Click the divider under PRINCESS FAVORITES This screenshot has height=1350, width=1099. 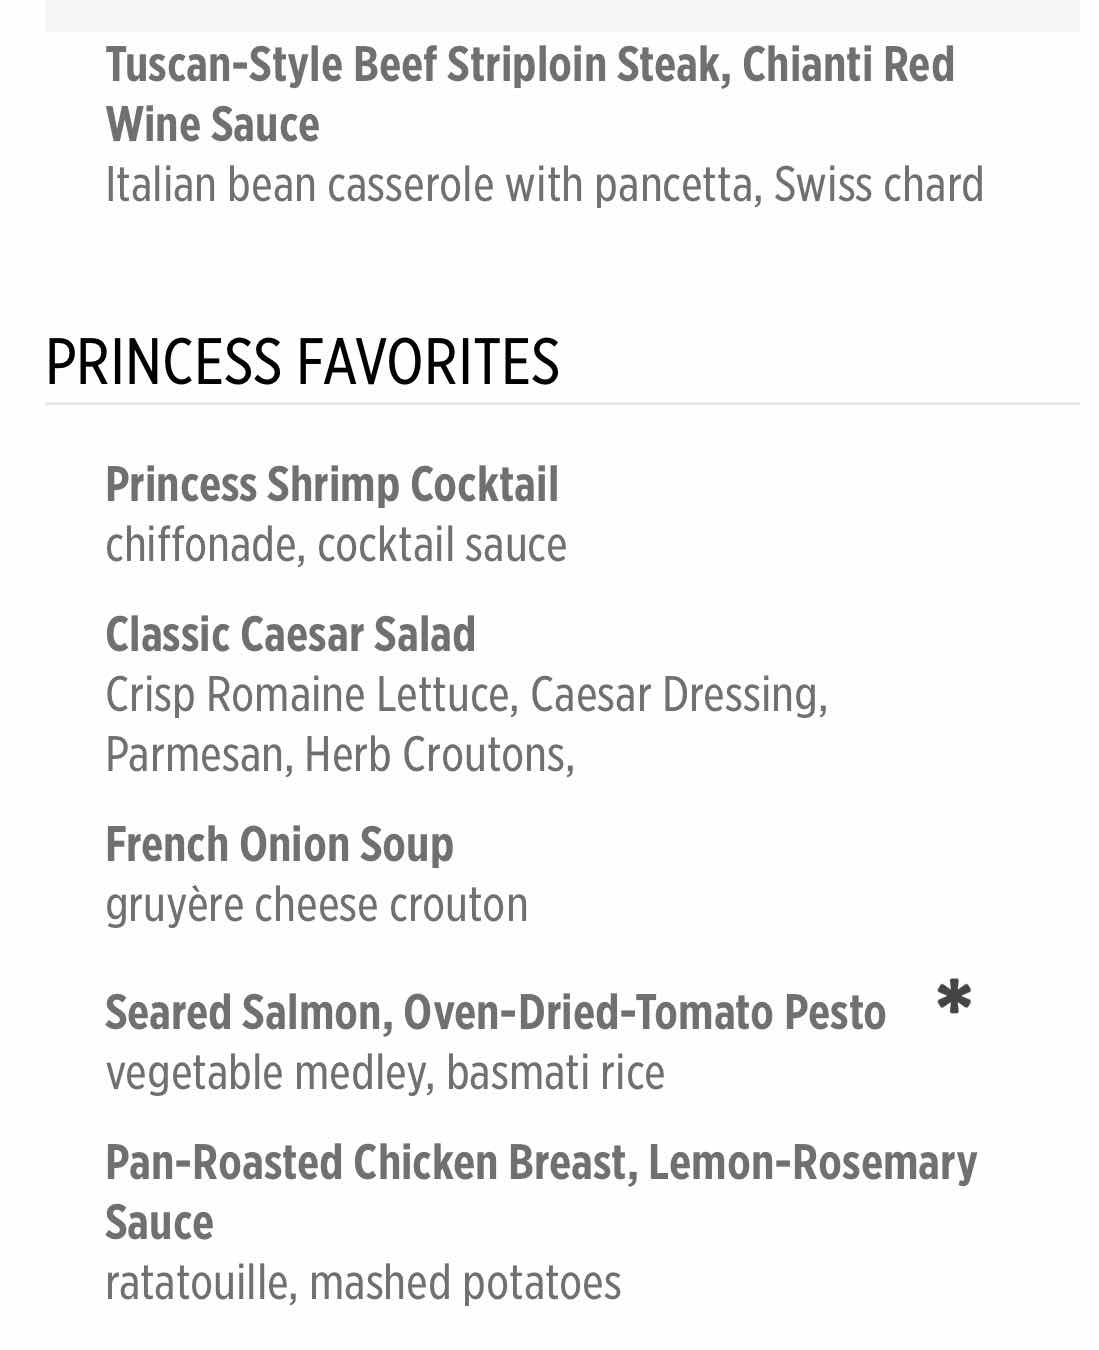[x=562, y=404]
